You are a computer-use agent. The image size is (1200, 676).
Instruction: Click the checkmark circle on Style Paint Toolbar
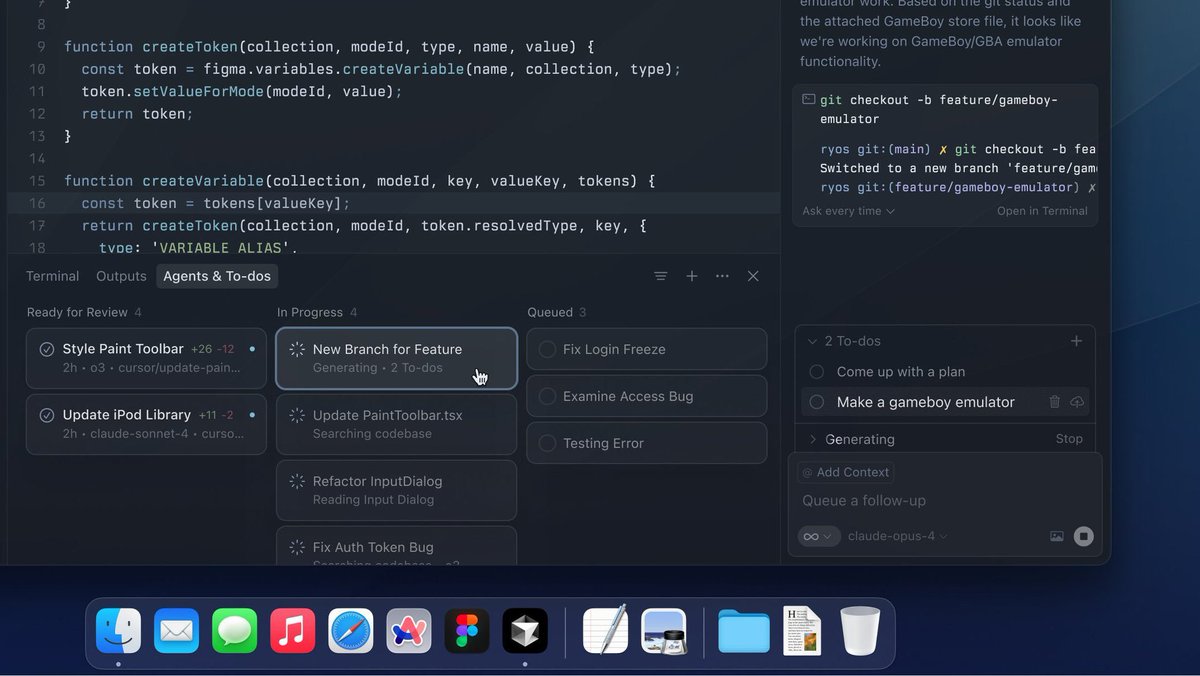[x=47, y=349]
